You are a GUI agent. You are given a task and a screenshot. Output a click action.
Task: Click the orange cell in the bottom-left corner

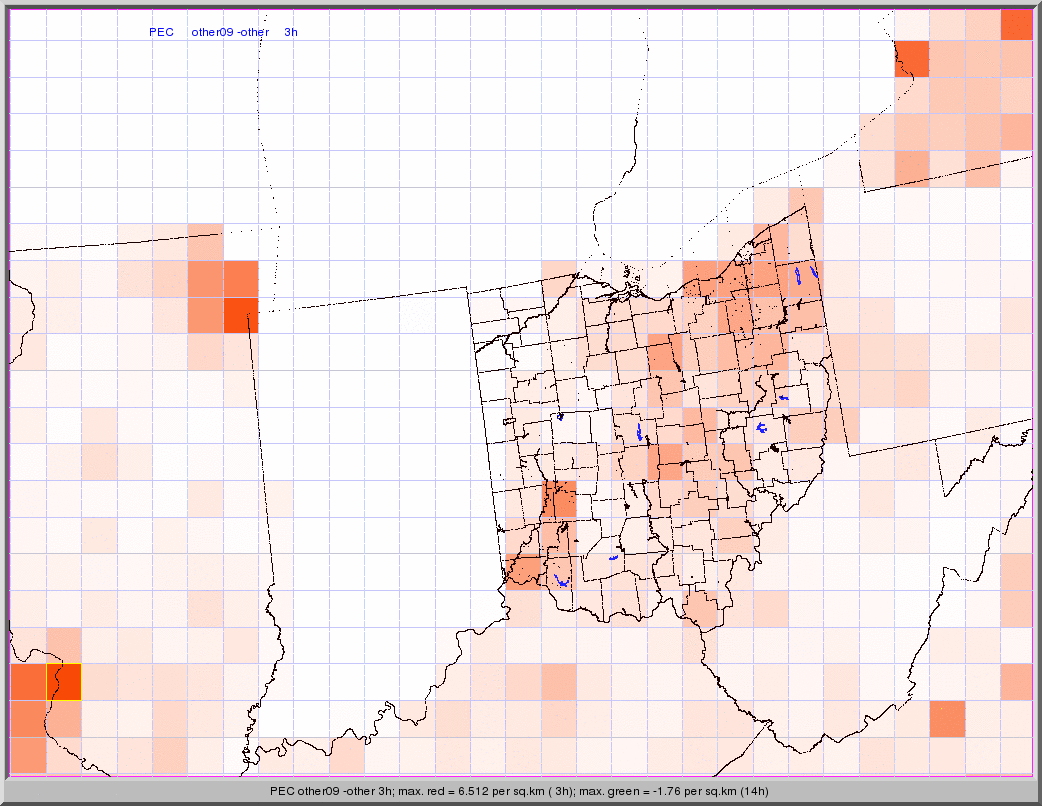(28, 754)
